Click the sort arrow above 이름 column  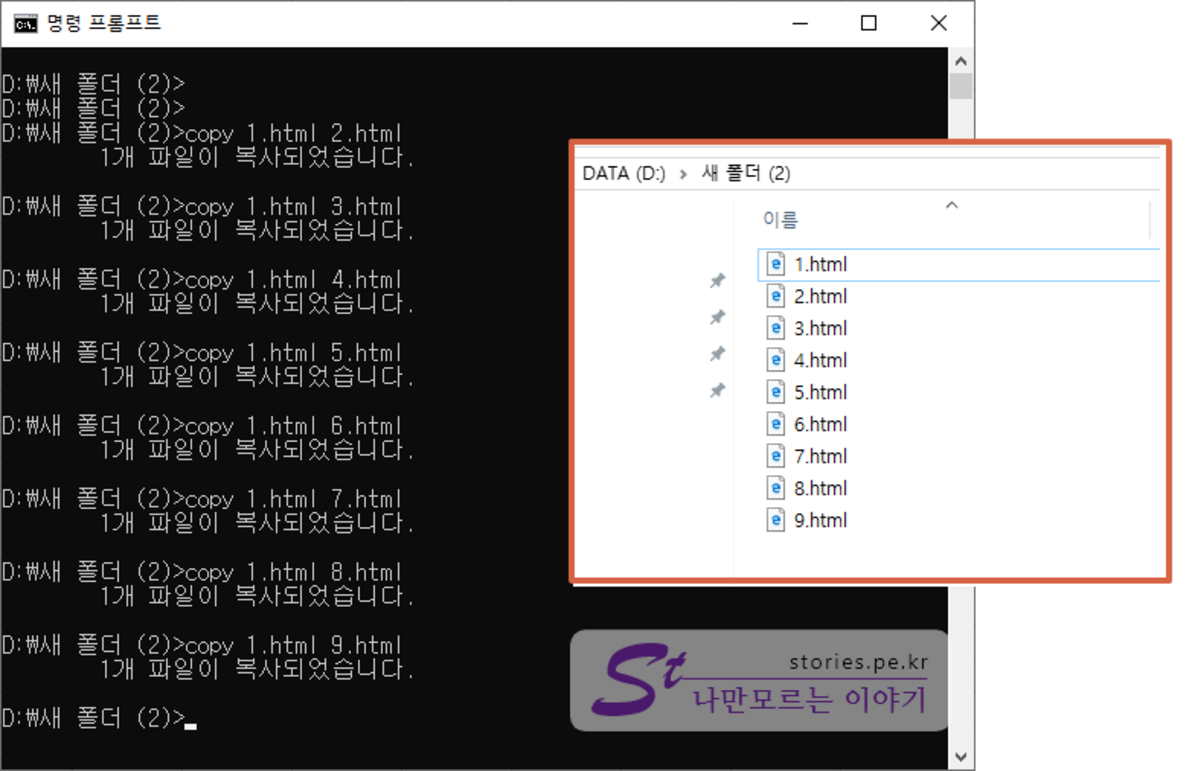pyautogui.click(x=951, y=205)
